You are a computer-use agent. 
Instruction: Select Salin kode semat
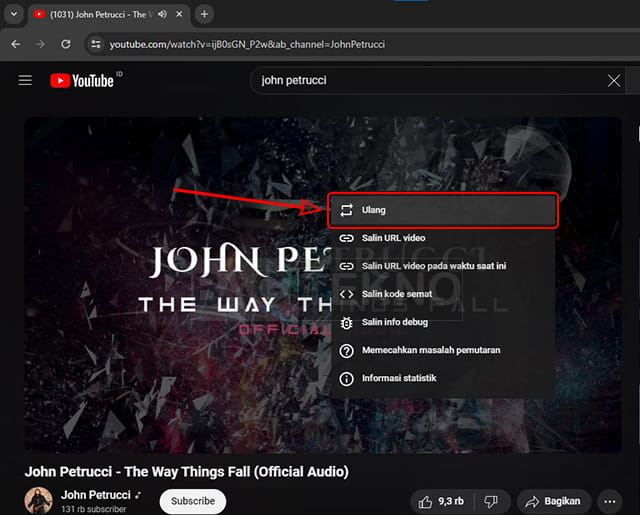coord(443,294)
